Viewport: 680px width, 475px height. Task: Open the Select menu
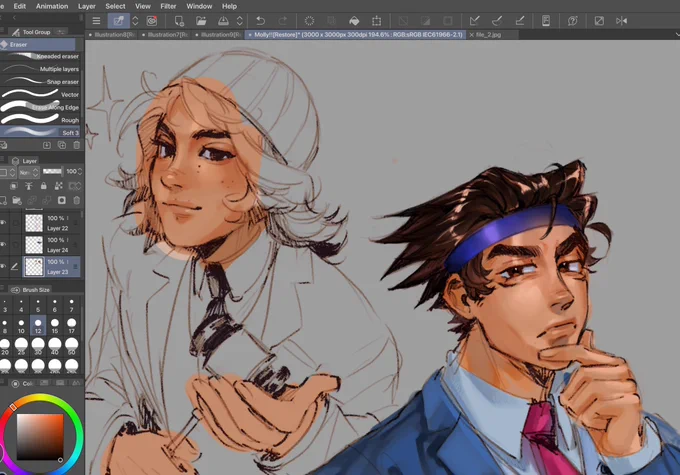coord(115,6)
